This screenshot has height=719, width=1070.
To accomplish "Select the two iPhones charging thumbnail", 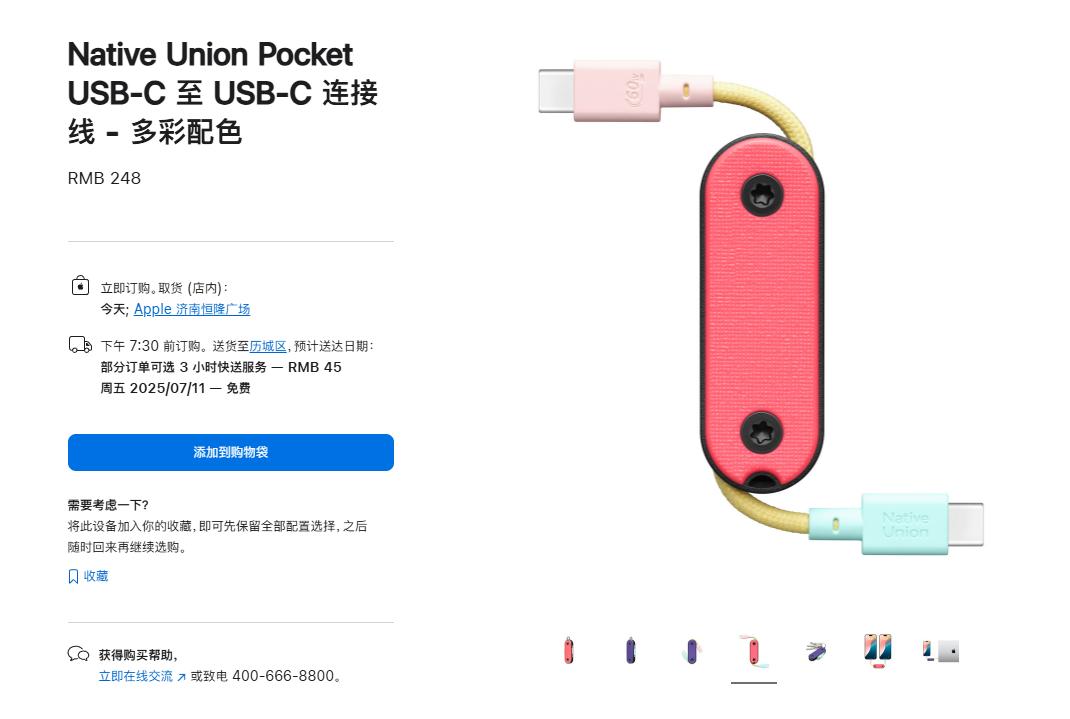I will [878, 651].
